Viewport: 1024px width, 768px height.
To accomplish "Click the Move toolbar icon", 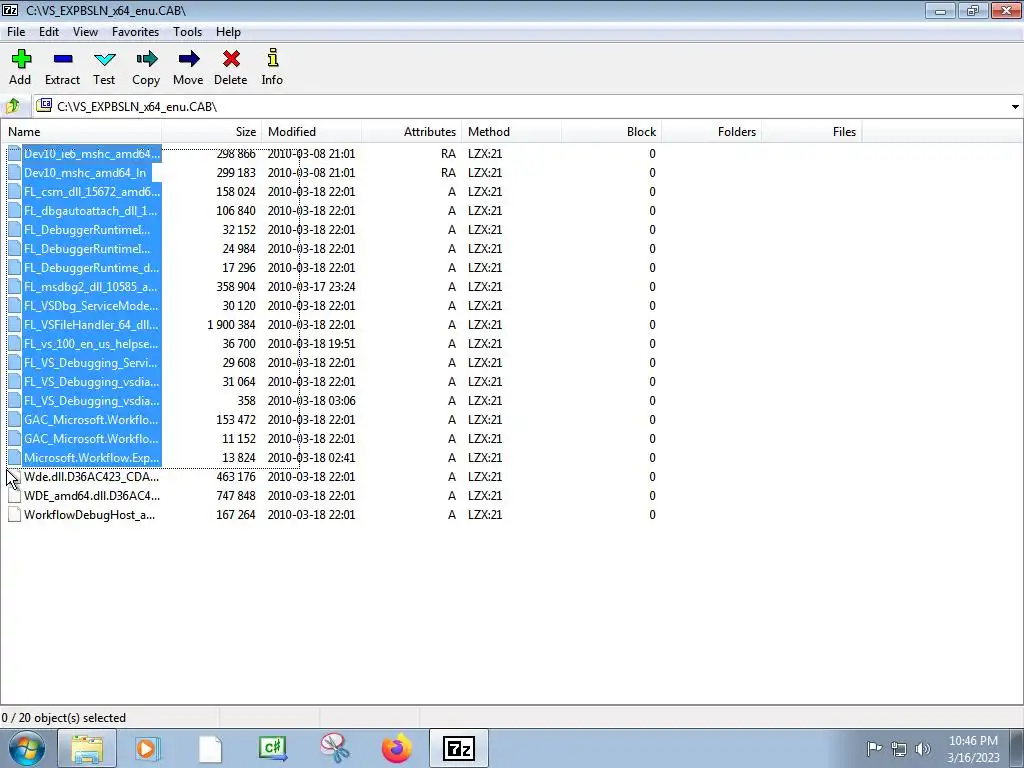I will [x=188, y=67].
